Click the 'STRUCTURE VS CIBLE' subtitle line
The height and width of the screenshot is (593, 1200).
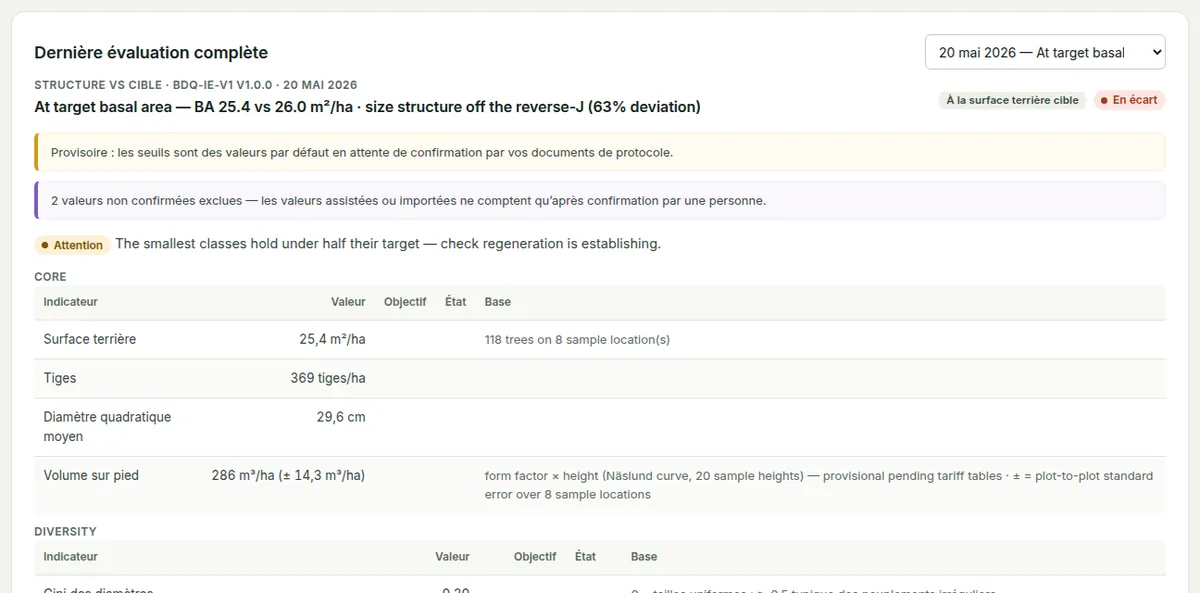pyautogui.click(x=196, y=85)
